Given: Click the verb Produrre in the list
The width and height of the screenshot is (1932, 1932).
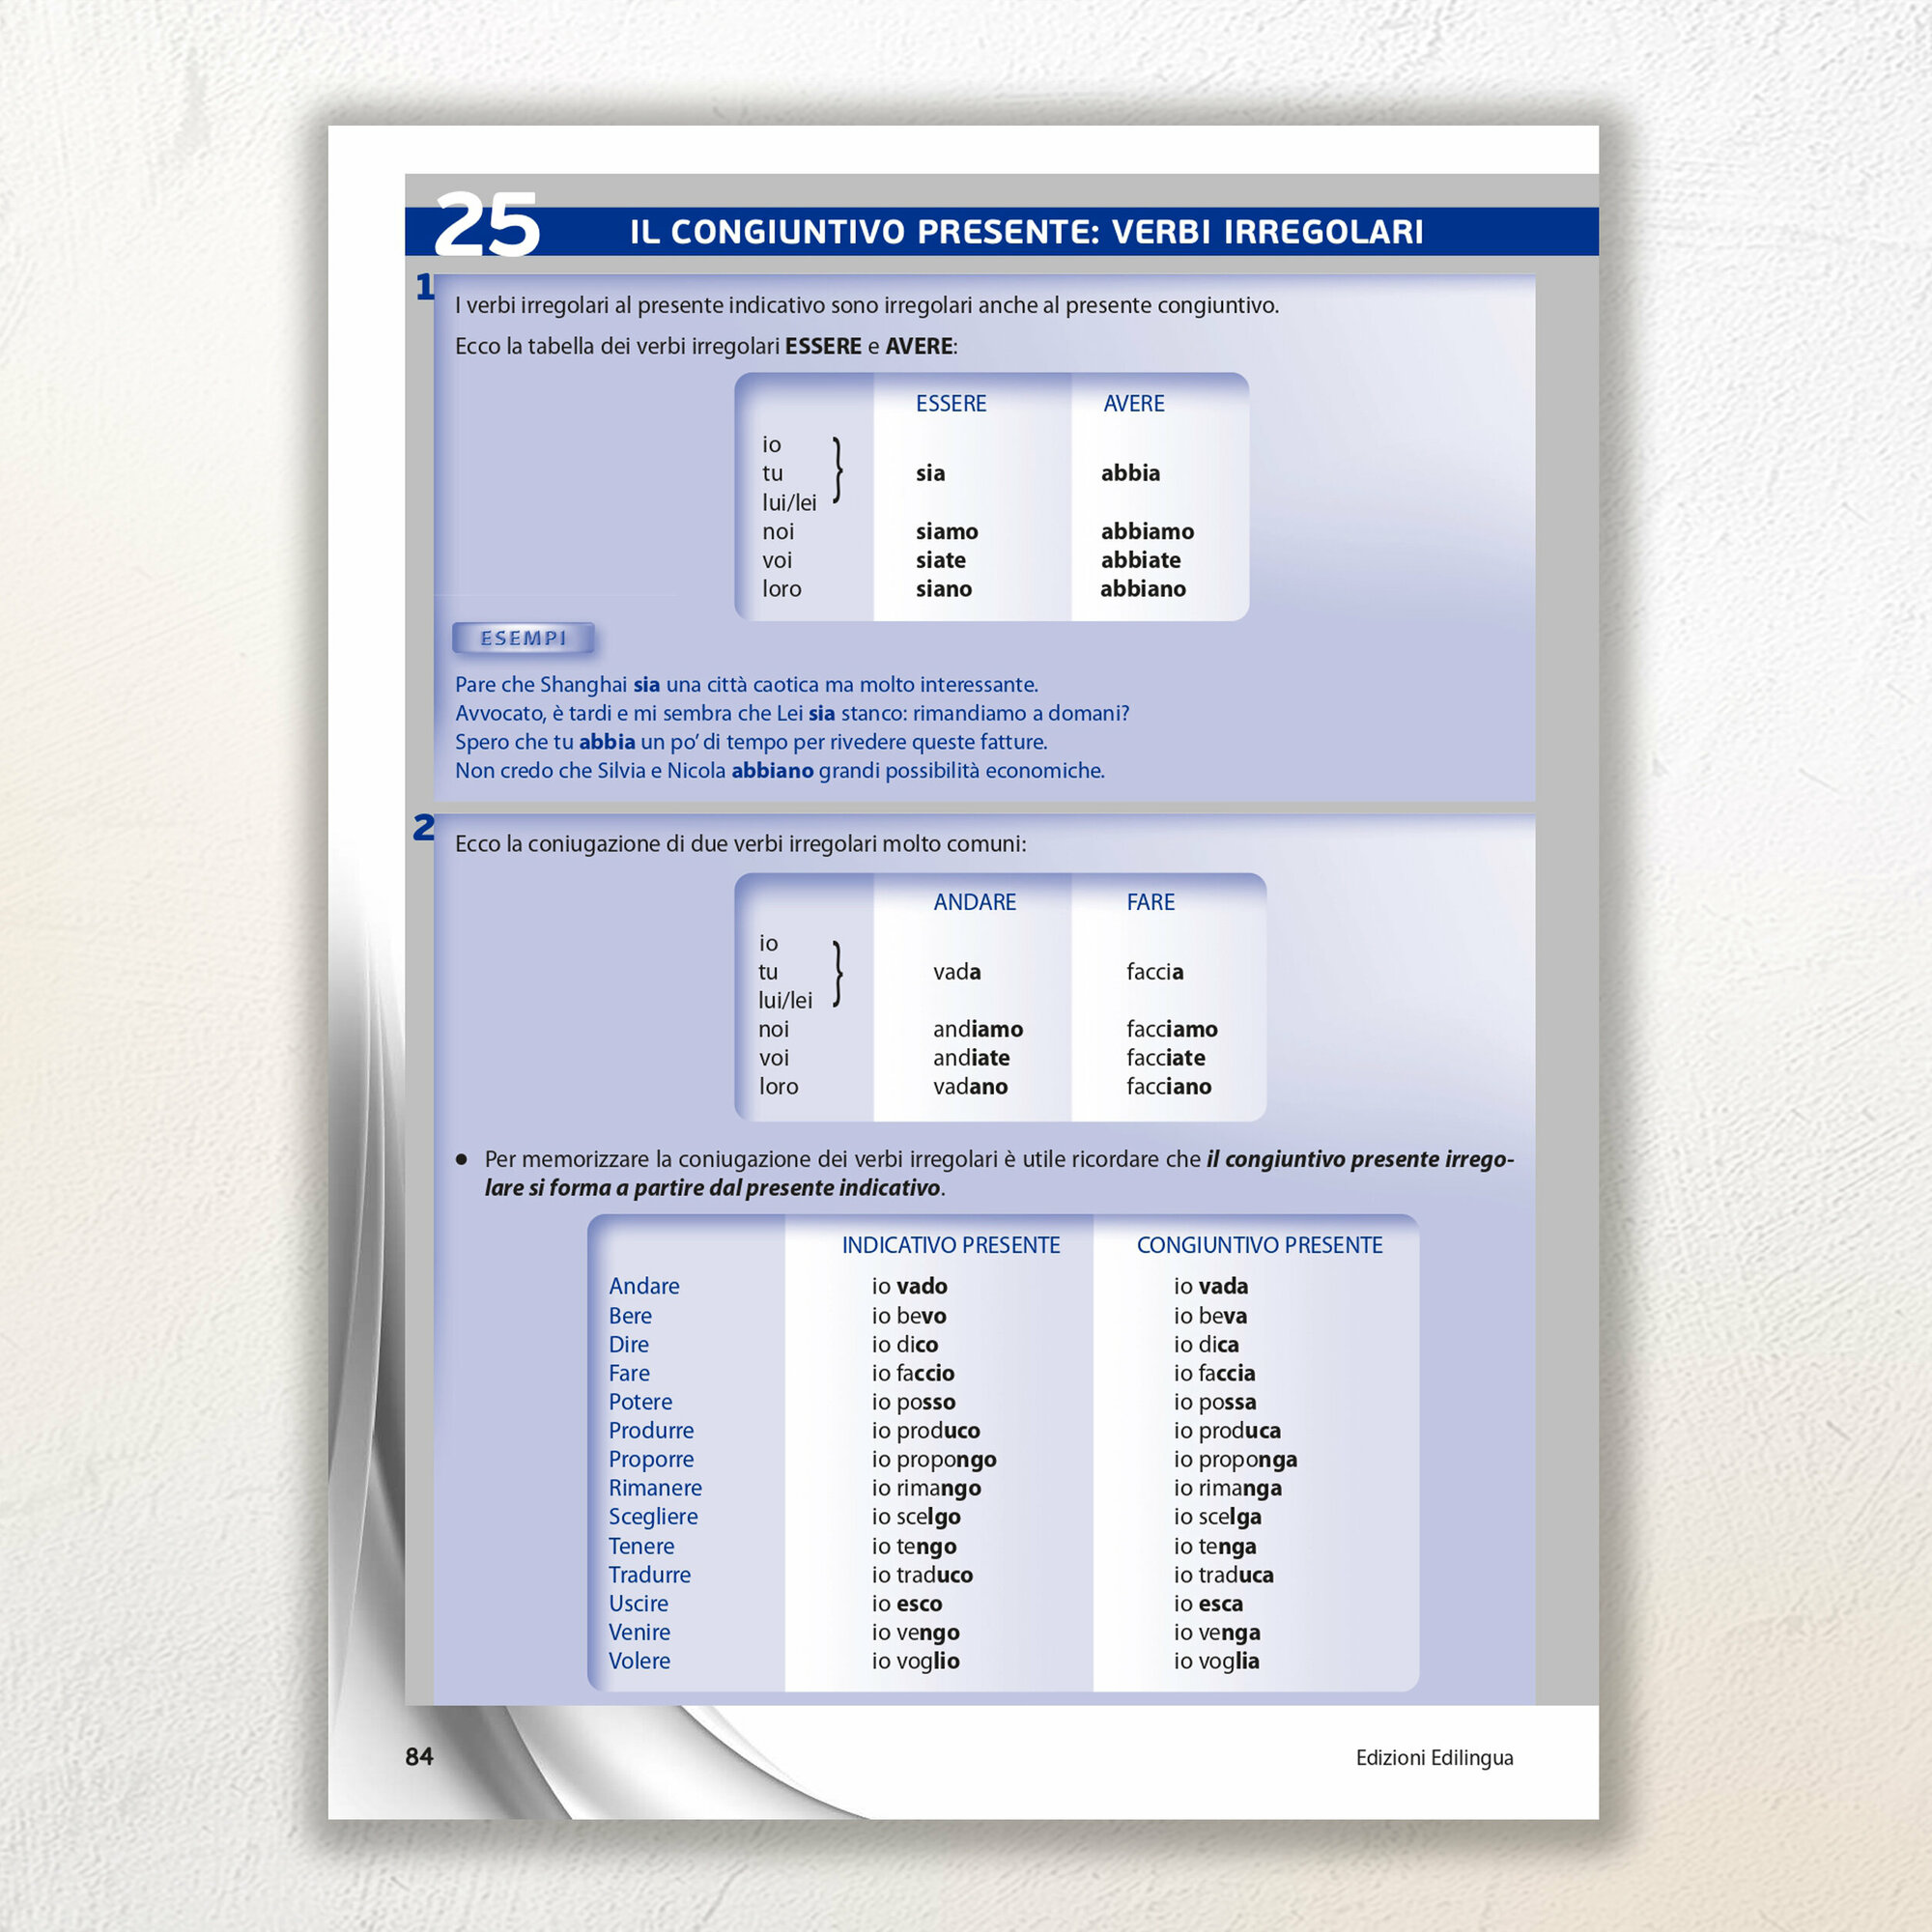Looking at the screenshot, I should point(651,1430).
